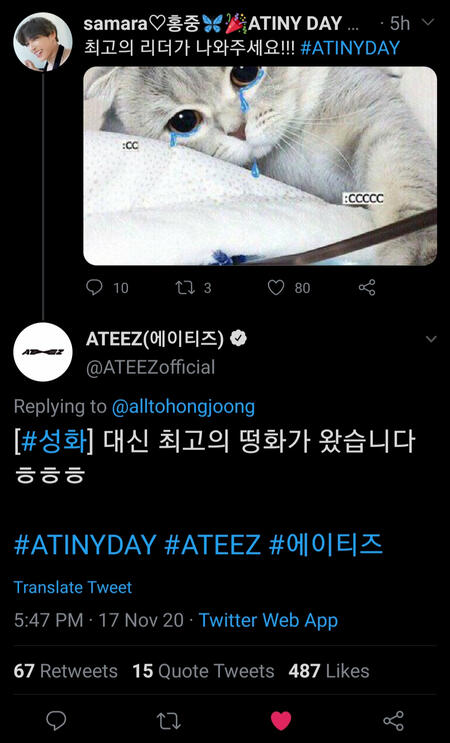Like samara's tweet showing 80 likes

click(x=276, y=287)
